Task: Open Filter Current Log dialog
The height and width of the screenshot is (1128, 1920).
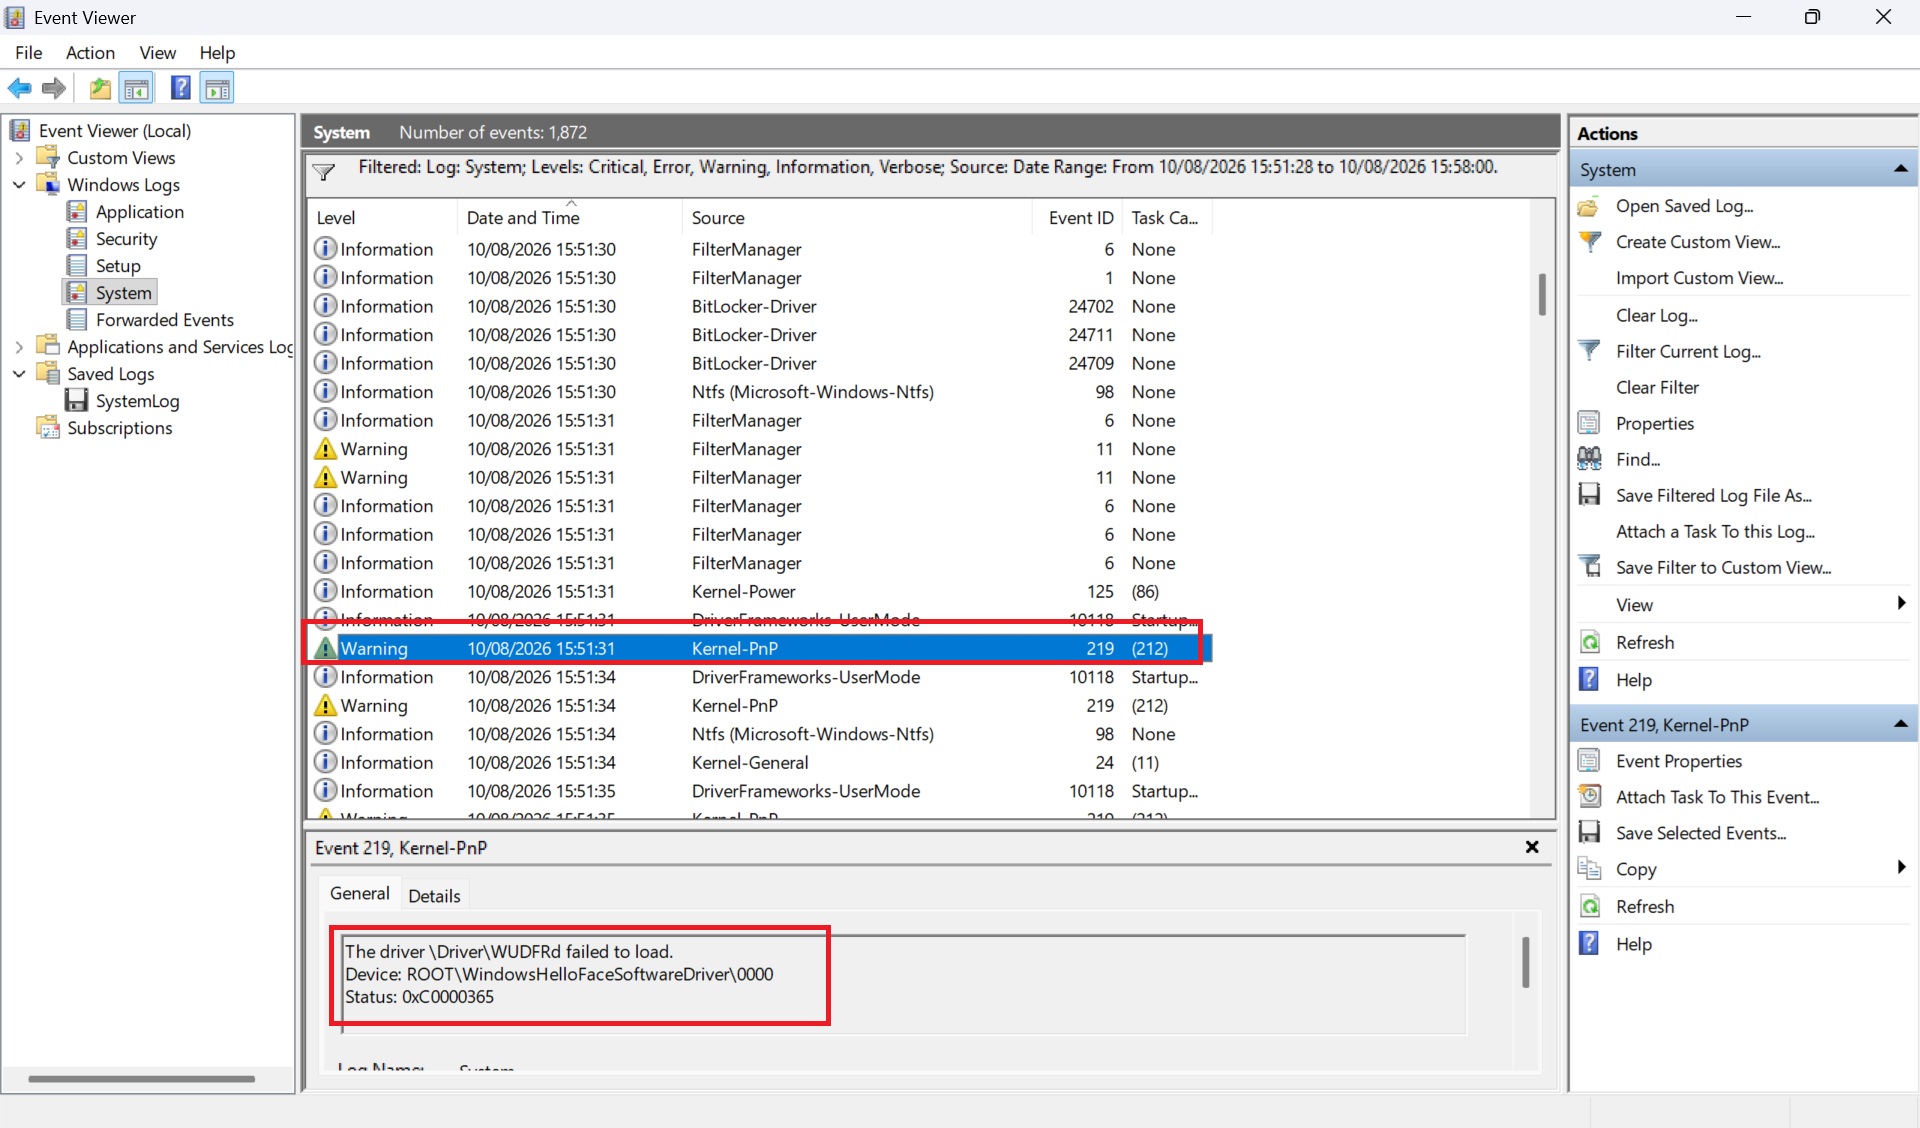Action: 1688,351
